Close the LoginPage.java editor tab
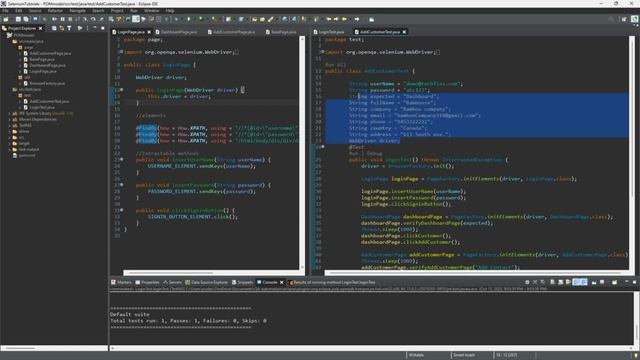Image resolution: width=640 pixels, height=360 pixels. pos(149,32)
